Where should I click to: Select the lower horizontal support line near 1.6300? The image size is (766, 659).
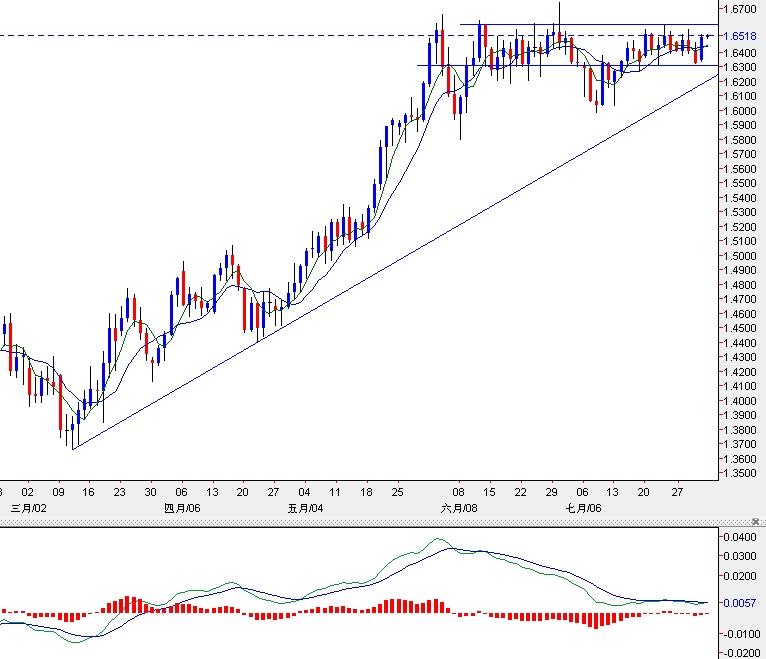(x=568, y=65)
